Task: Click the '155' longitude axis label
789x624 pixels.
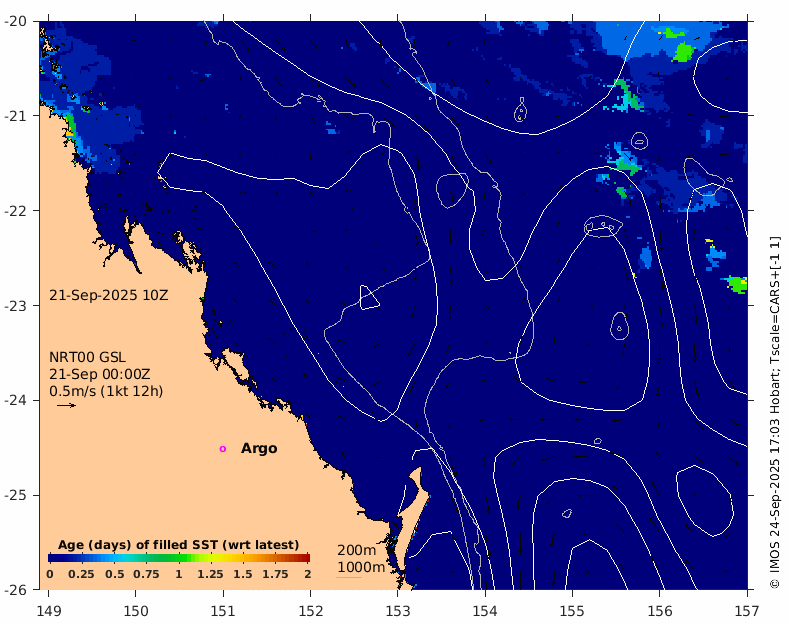Action: 572,611
